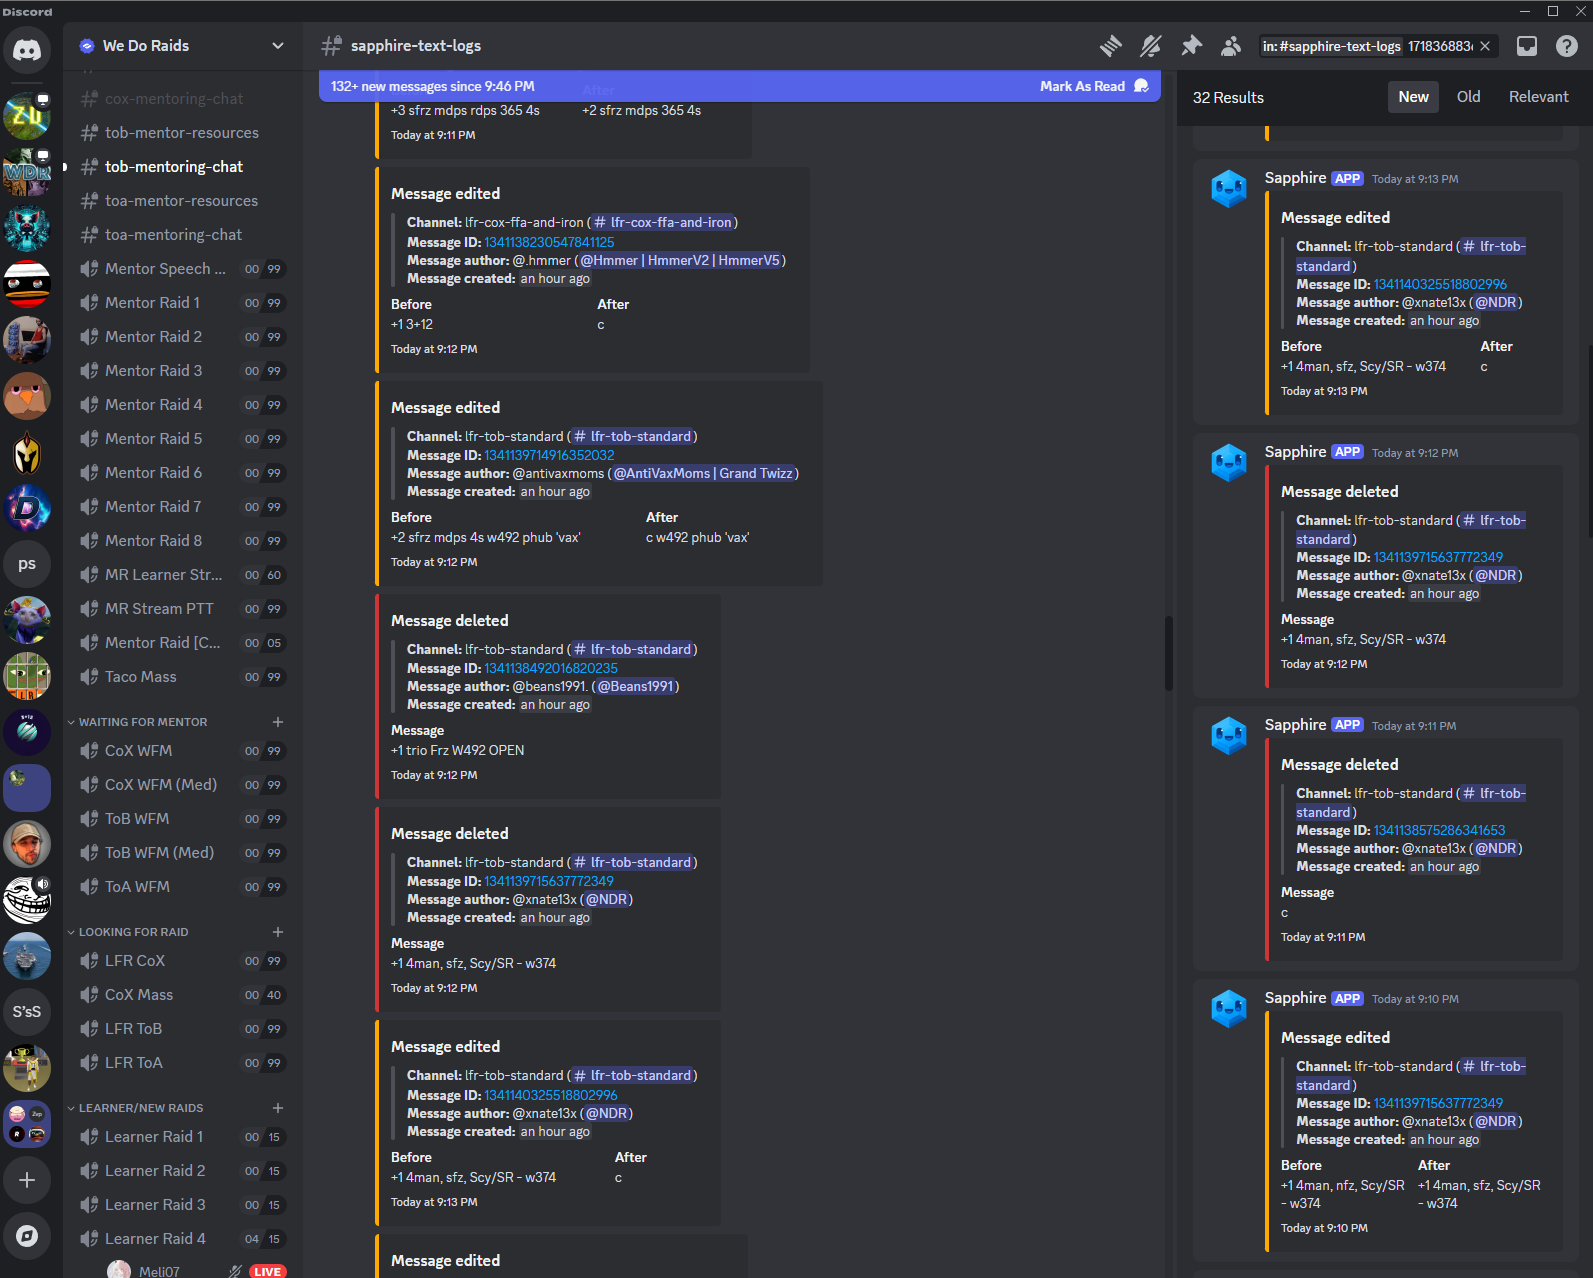This screenshot has height=1278, width=1593.
Task: Join ToA WFM voice channel
Action: 182,887
